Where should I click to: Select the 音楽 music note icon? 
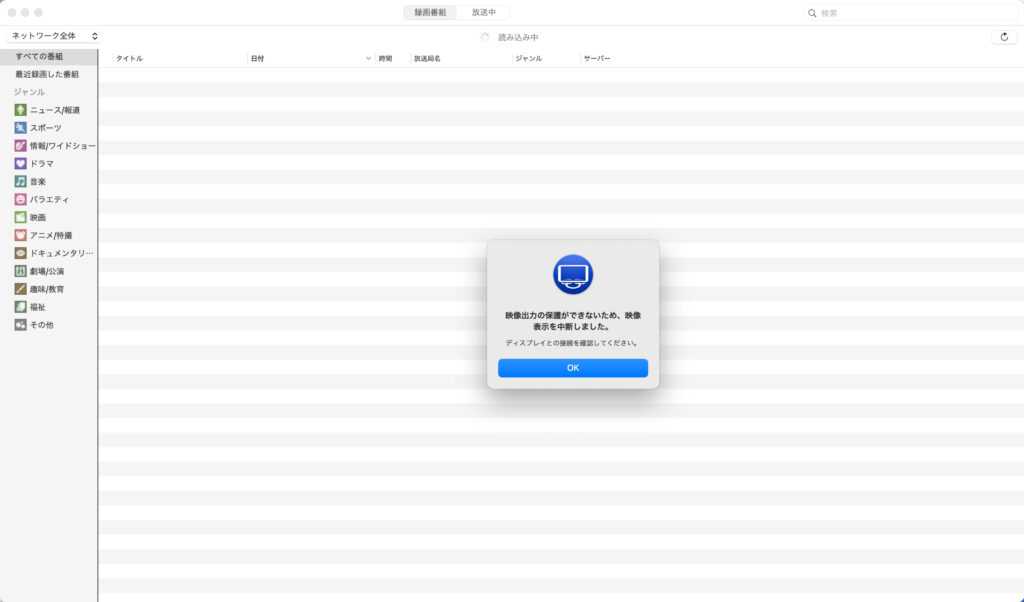20,182
